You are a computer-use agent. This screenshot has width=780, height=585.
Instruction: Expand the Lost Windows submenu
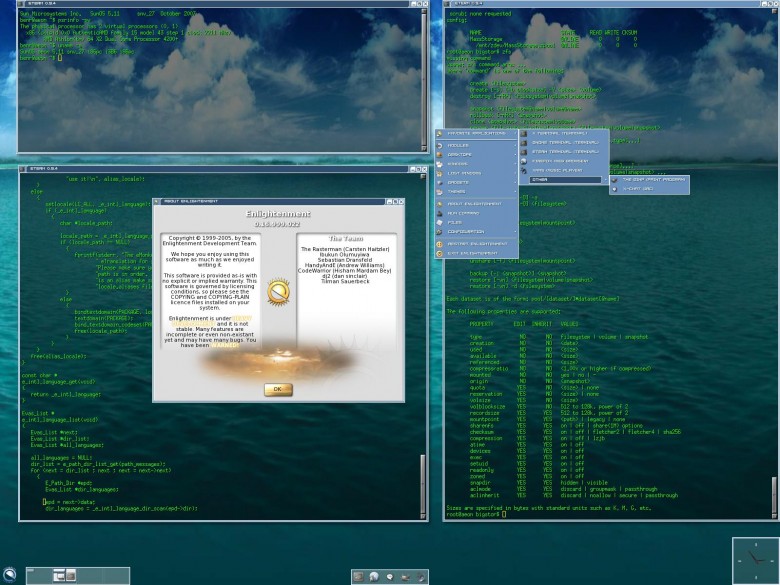[x=477, y=173]
